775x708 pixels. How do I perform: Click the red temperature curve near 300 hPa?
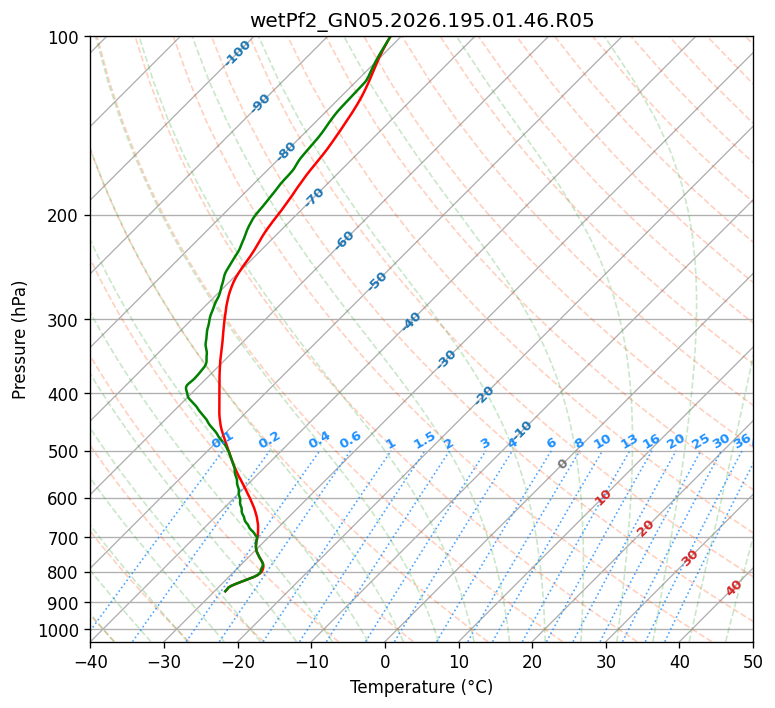click(224, 319)
